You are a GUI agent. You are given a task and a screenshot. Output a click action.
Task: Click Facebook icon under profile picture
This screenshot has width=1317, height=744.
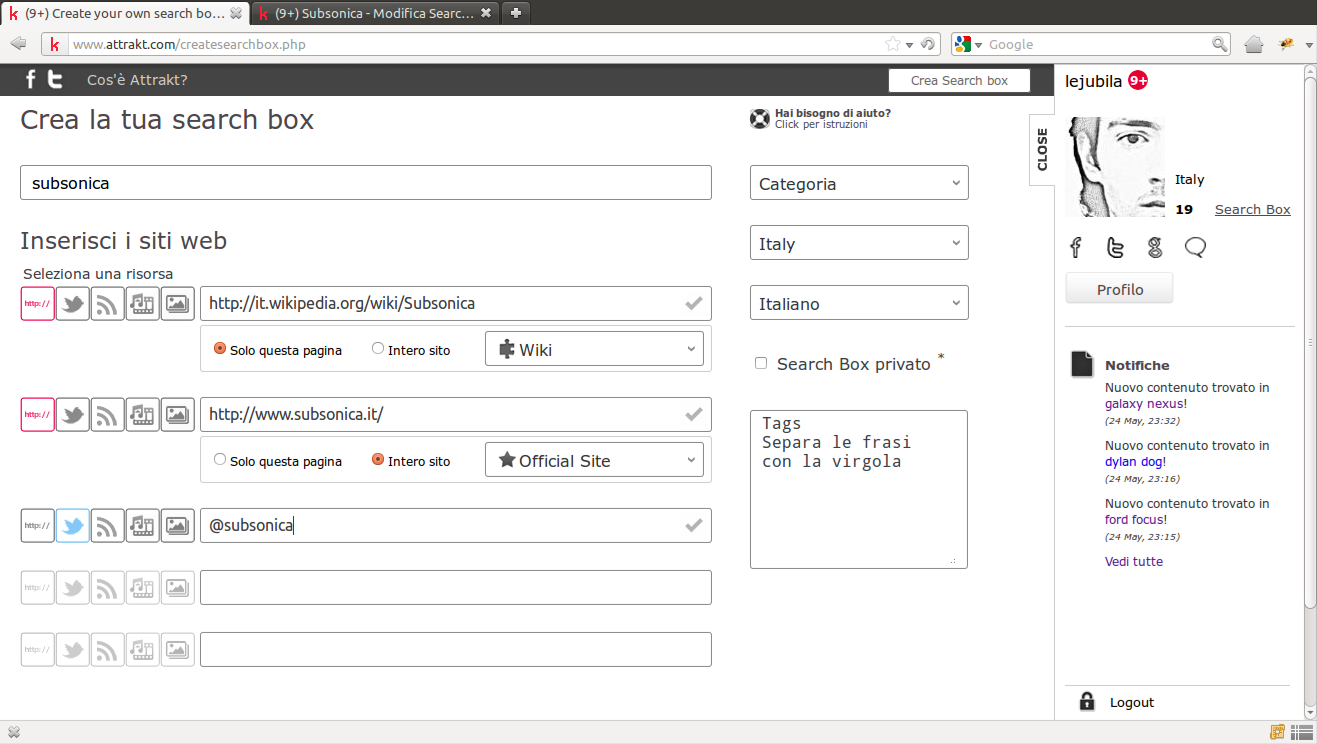click(x=1076, y=247)
